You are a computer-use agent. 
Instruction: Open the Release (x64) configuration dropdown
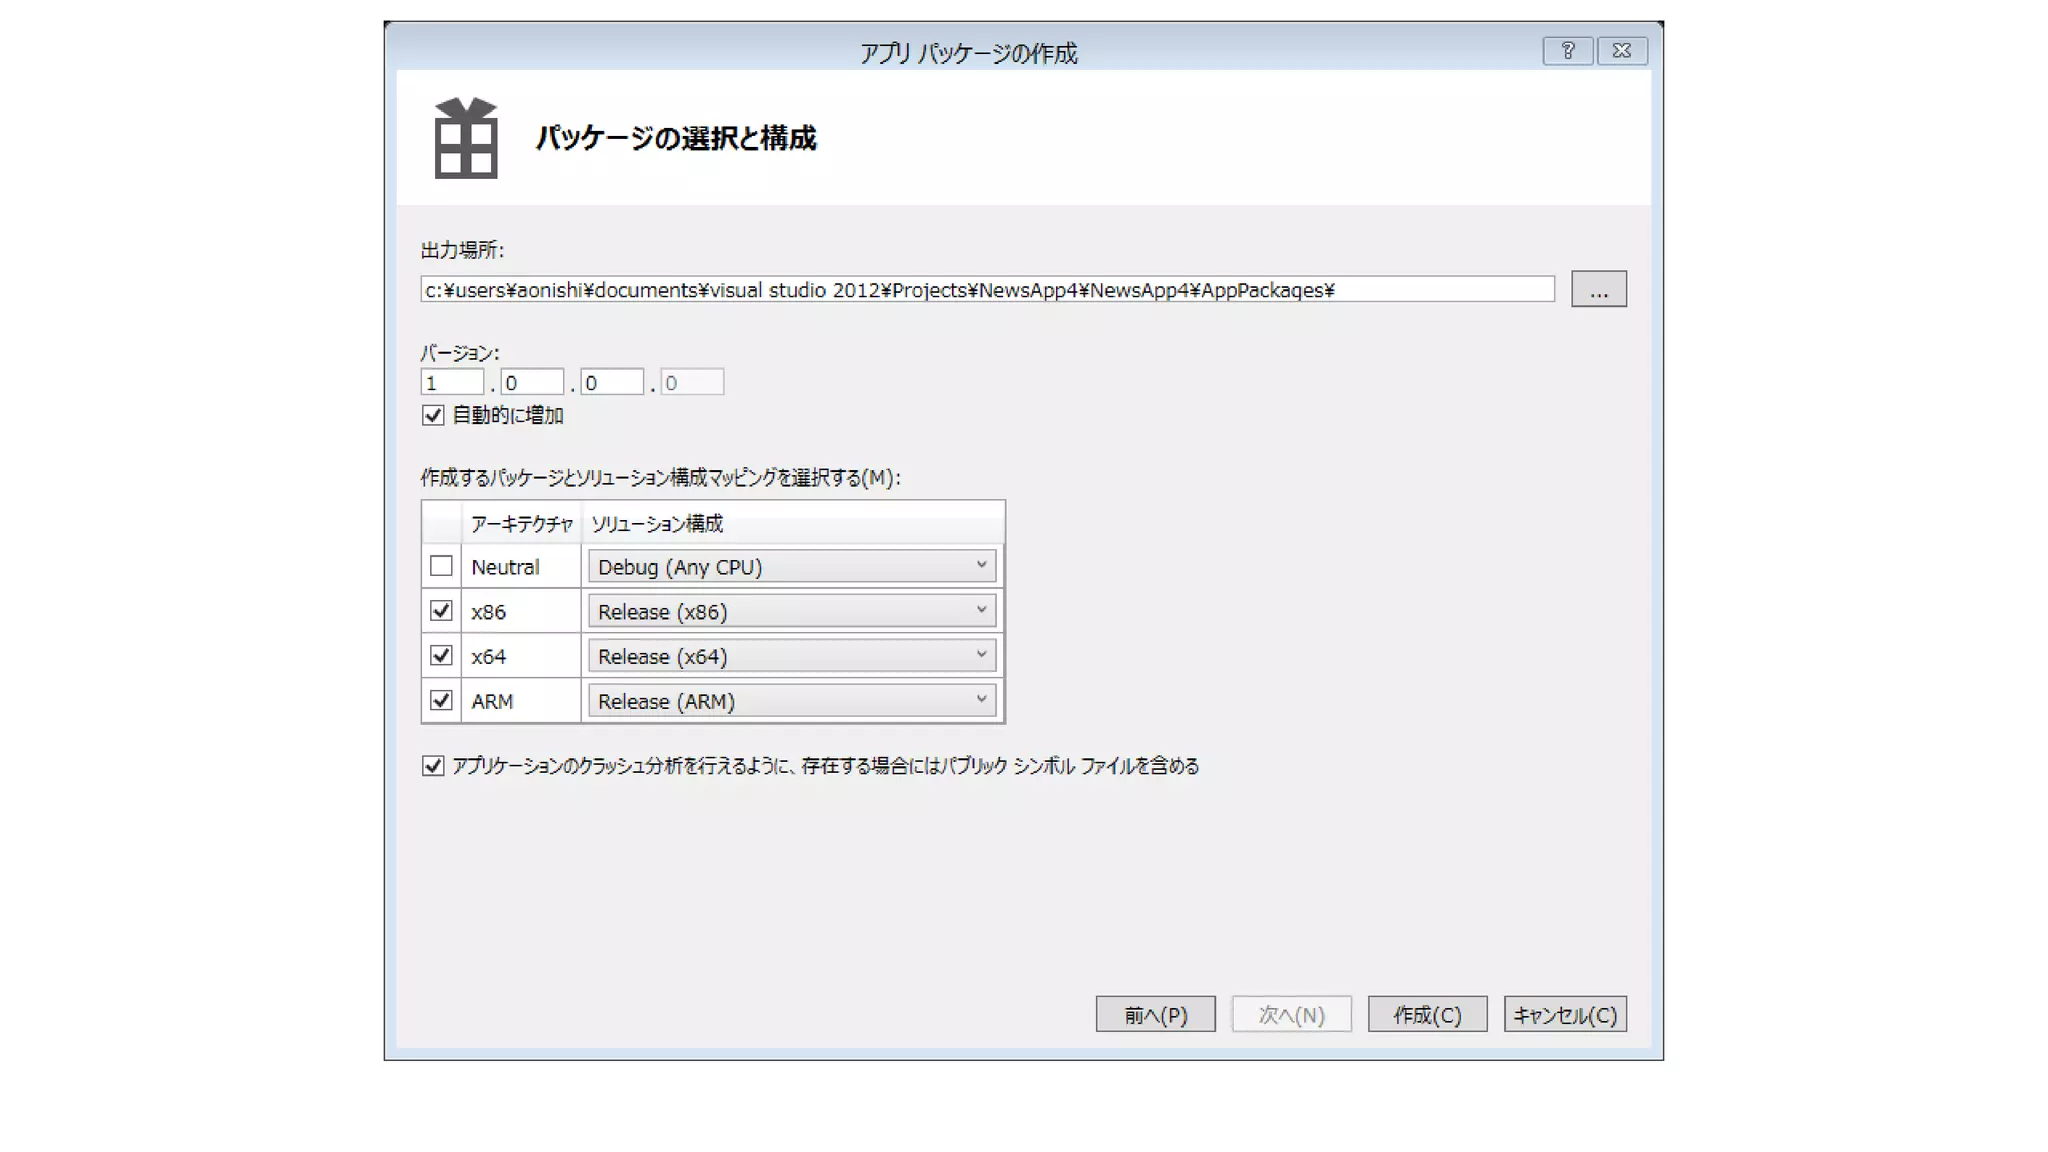click(791, 657)
